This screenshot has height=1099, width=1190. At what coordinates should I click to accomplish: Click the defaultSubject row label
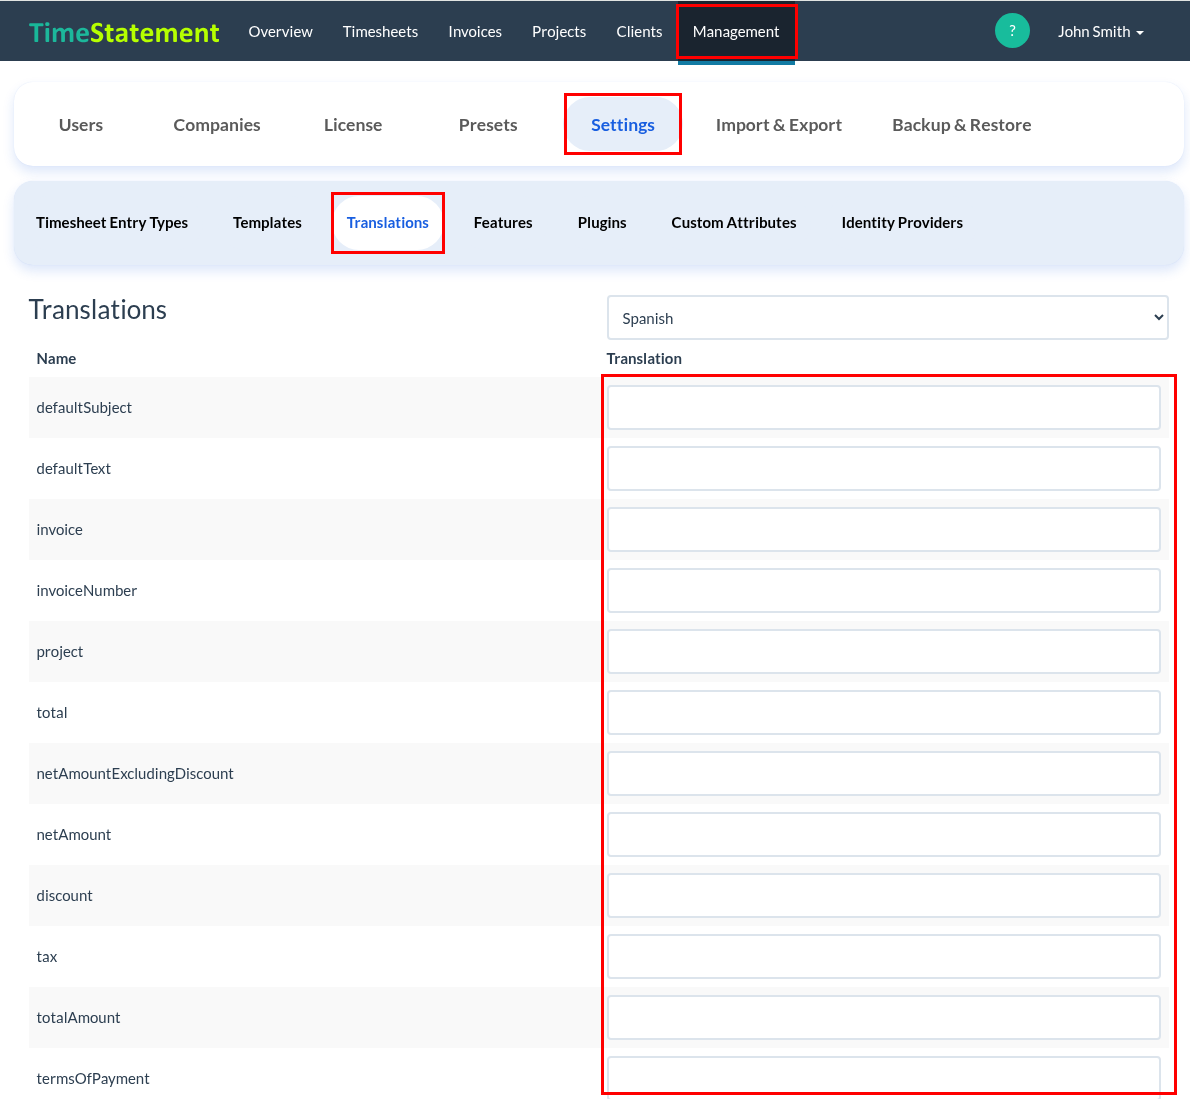coord(84,408)
